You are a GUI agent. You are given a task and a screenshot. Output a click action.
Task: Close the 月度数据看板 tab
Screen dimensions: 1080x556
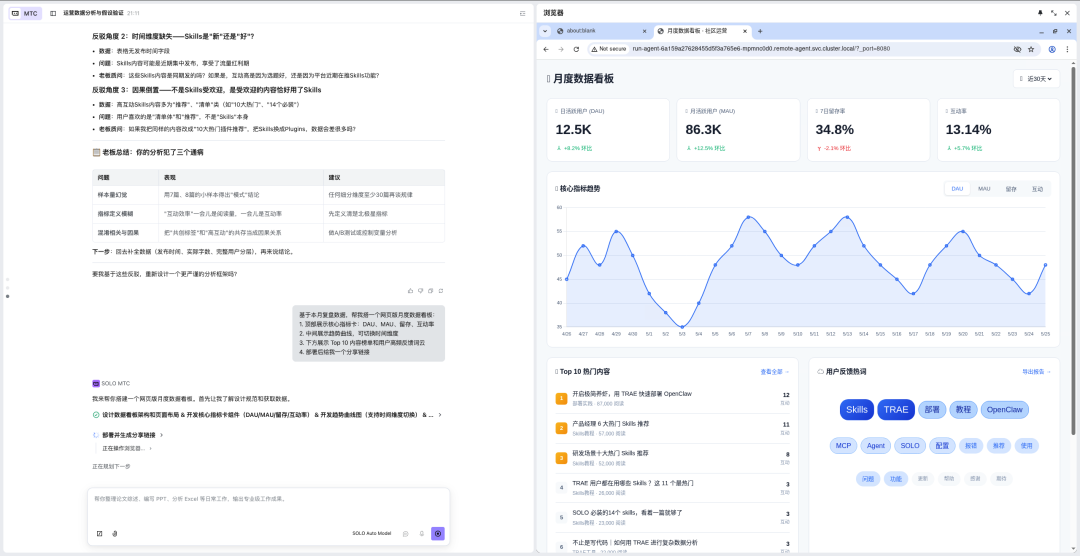pyautogui.click(x=745, y=31)
